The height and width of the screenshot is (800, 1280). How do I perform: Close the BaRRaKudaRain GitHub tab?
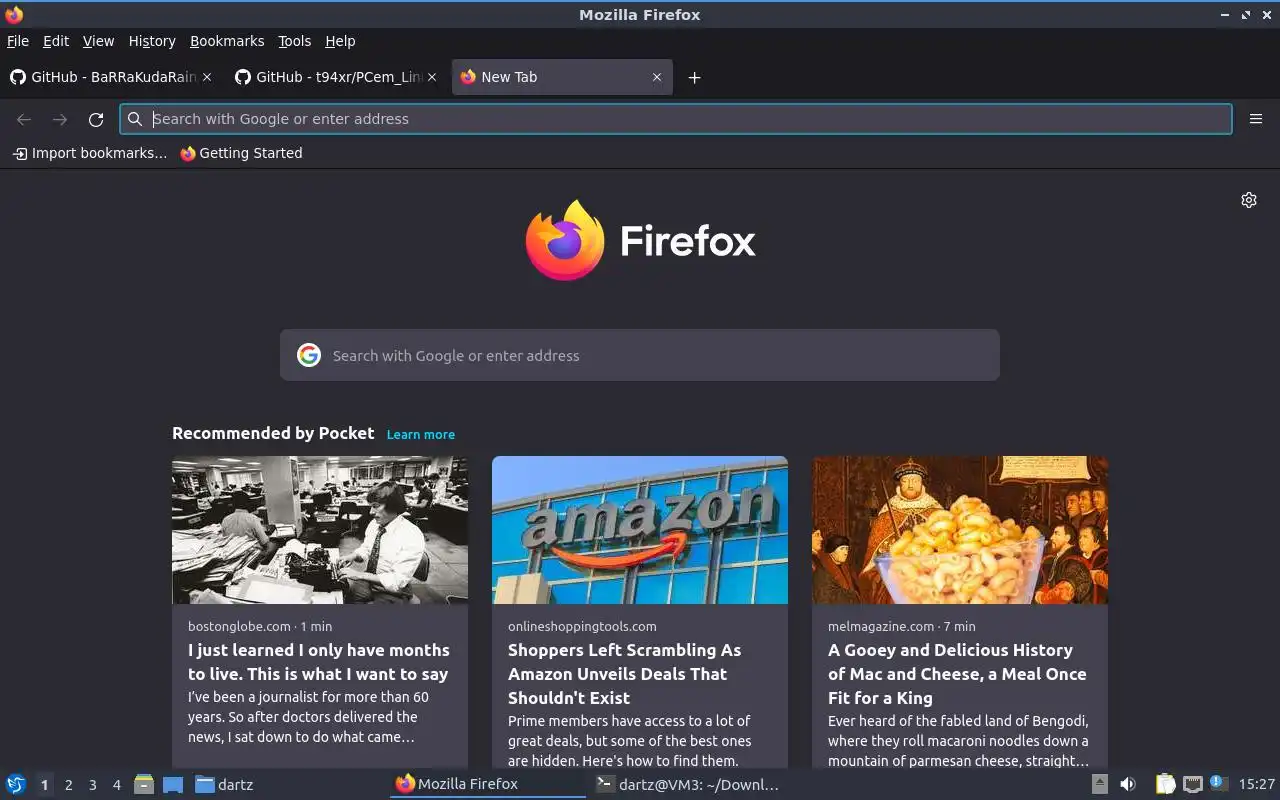click(x=207, y=77)
